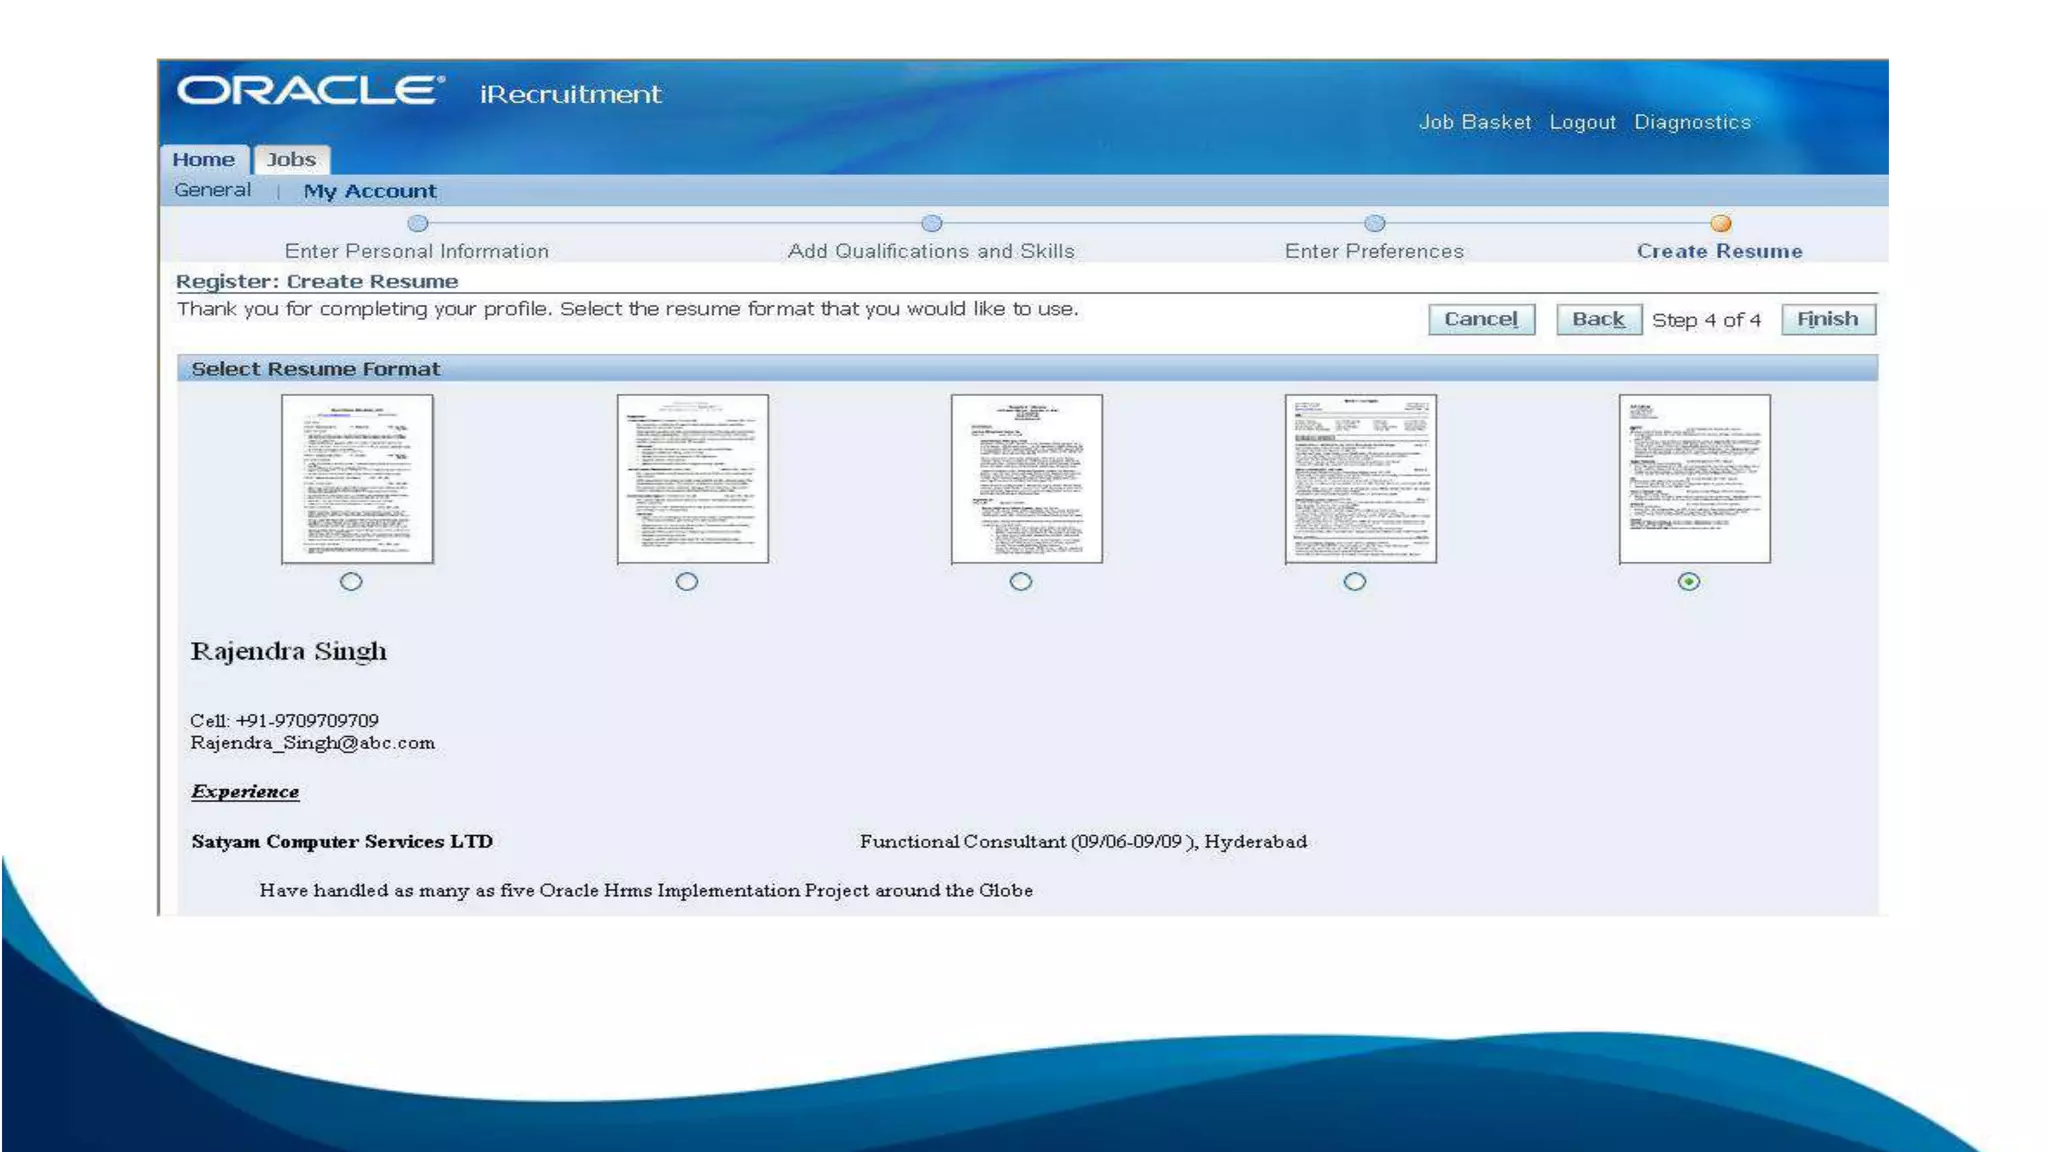Open the third resume template thumbnail

pyautogui.click(x=1026, y=478)
